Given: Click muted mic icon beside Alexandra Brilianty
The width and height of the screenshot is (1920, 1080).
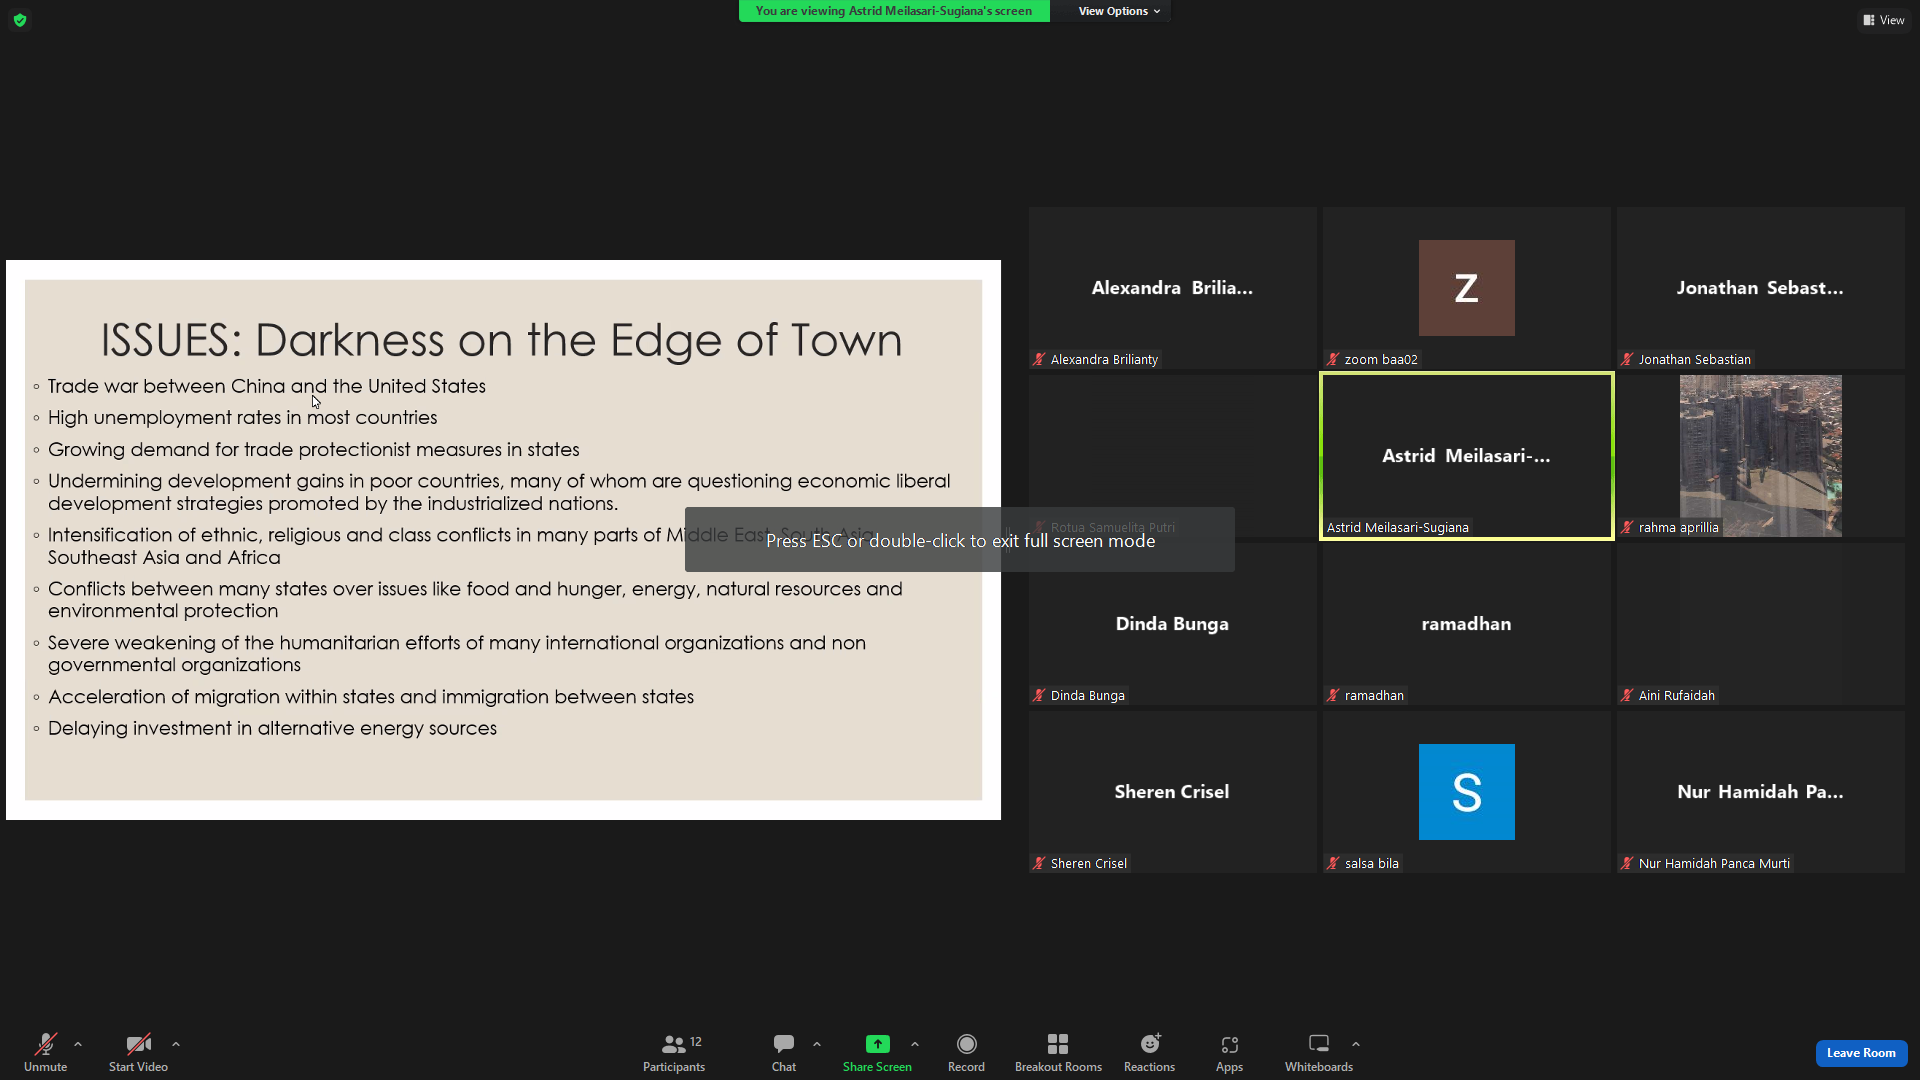Looking at the screenshot, I should pos(1040,360).
